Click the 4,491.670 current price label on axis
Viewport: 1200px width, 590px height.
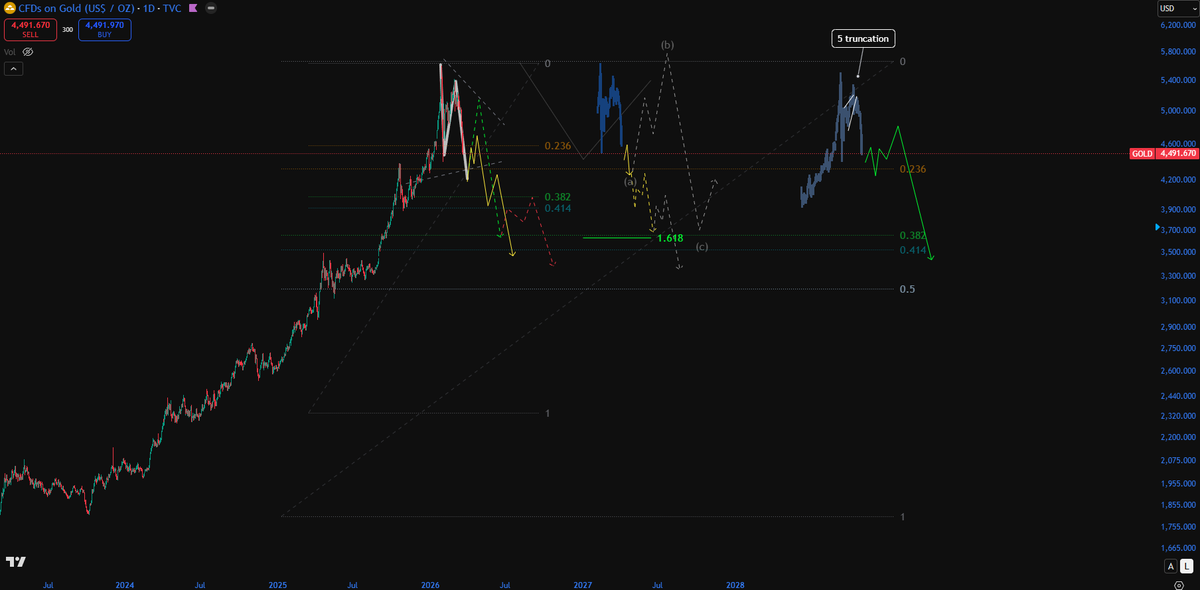(1177, 154)
